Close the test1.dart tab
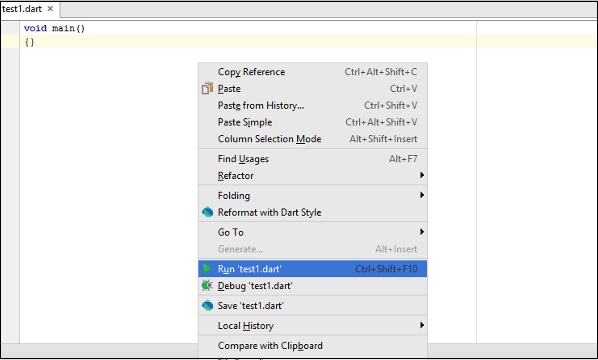The height and width of the screenshot is (360, 598). [x=50, y=8]
